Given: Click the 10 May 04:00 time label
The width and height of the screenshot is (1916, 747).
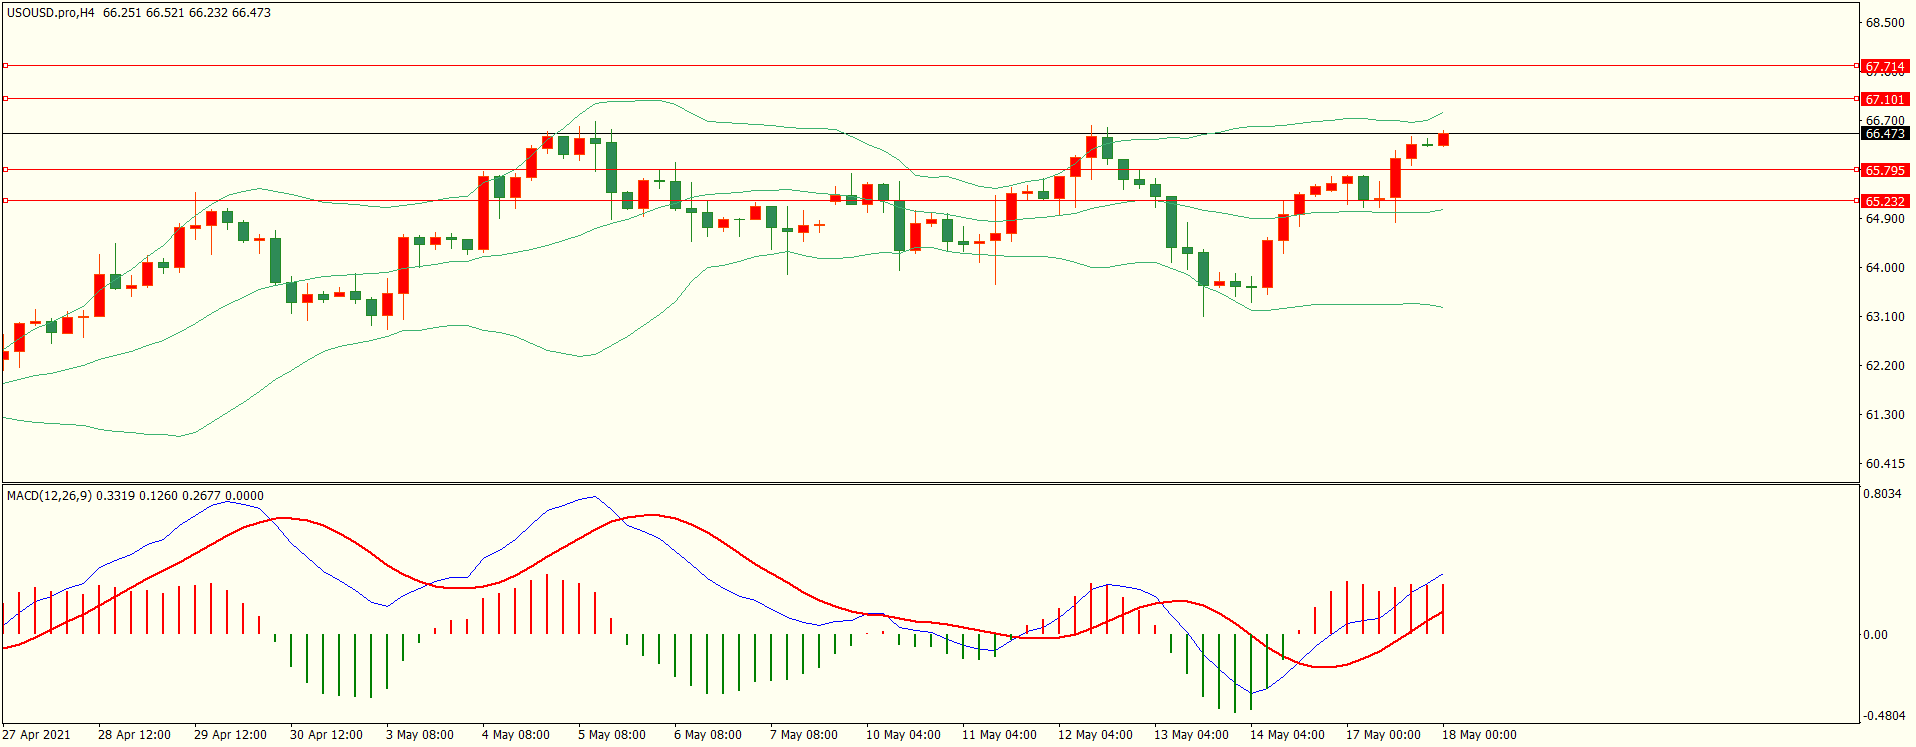Looking at the screenshot, I should pos(903,735).
